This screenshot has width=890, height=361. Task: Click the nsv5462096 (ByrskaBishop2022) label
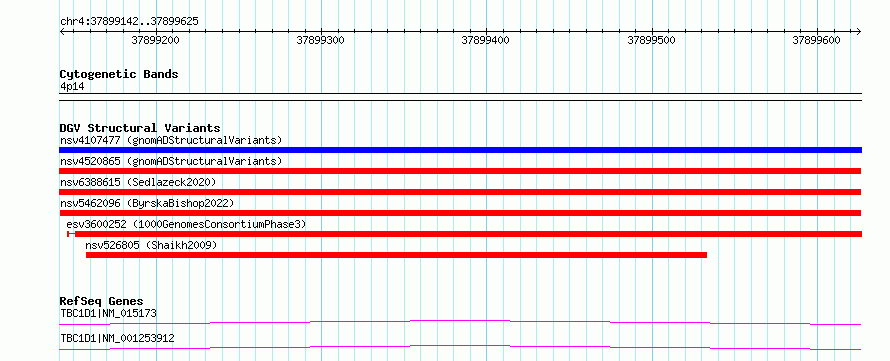tap(146, 203)
